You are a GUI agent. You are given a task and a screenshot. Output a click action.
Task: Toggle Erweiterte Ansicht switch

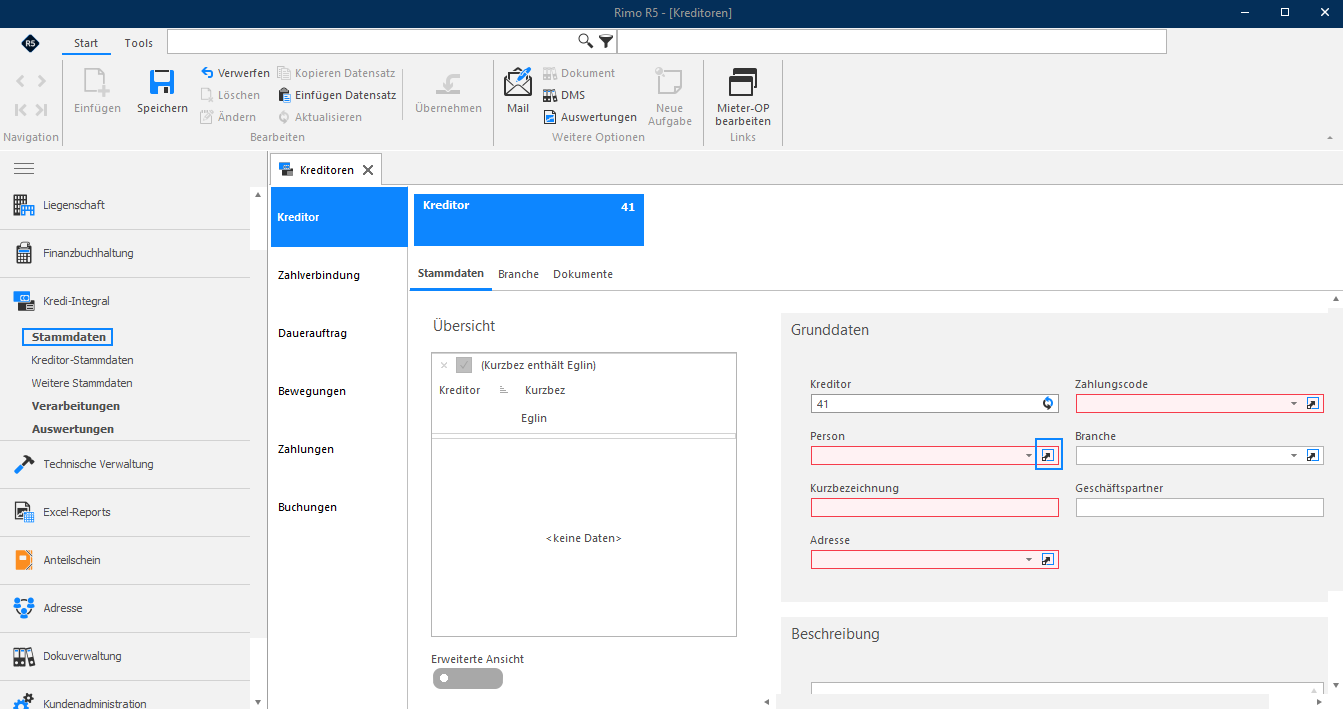(x=468, y=679)
